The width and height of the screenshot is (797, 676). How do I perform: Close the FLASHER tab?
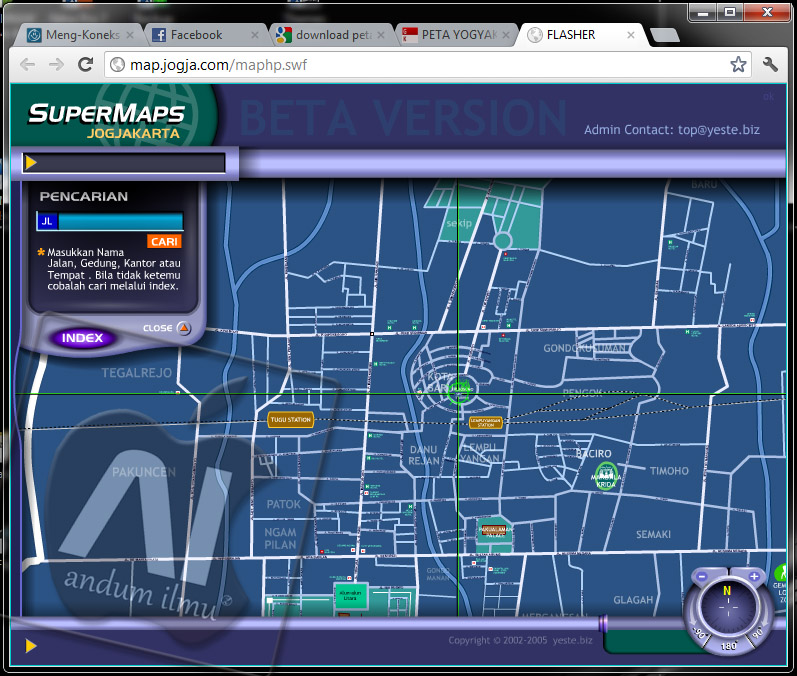pyautogui.click(x=631, y=35)
